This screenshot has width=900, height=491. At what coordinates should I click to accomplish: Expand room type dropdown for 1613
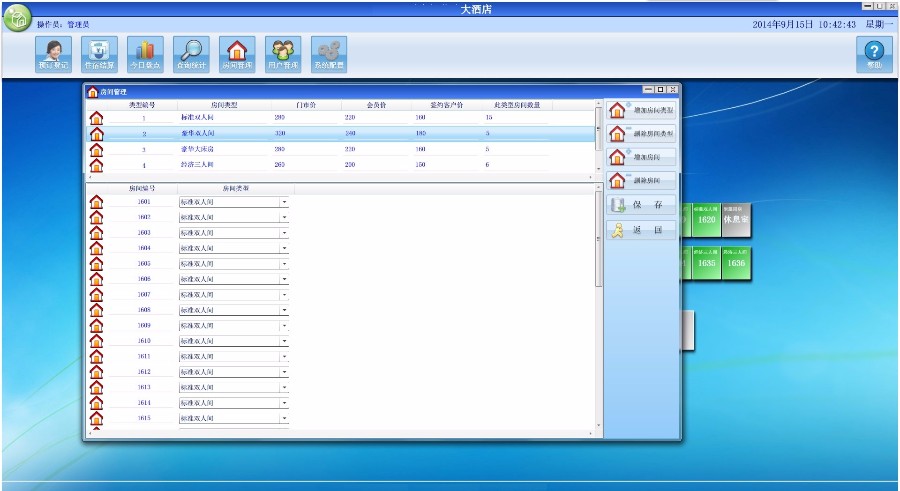point(284,388)
